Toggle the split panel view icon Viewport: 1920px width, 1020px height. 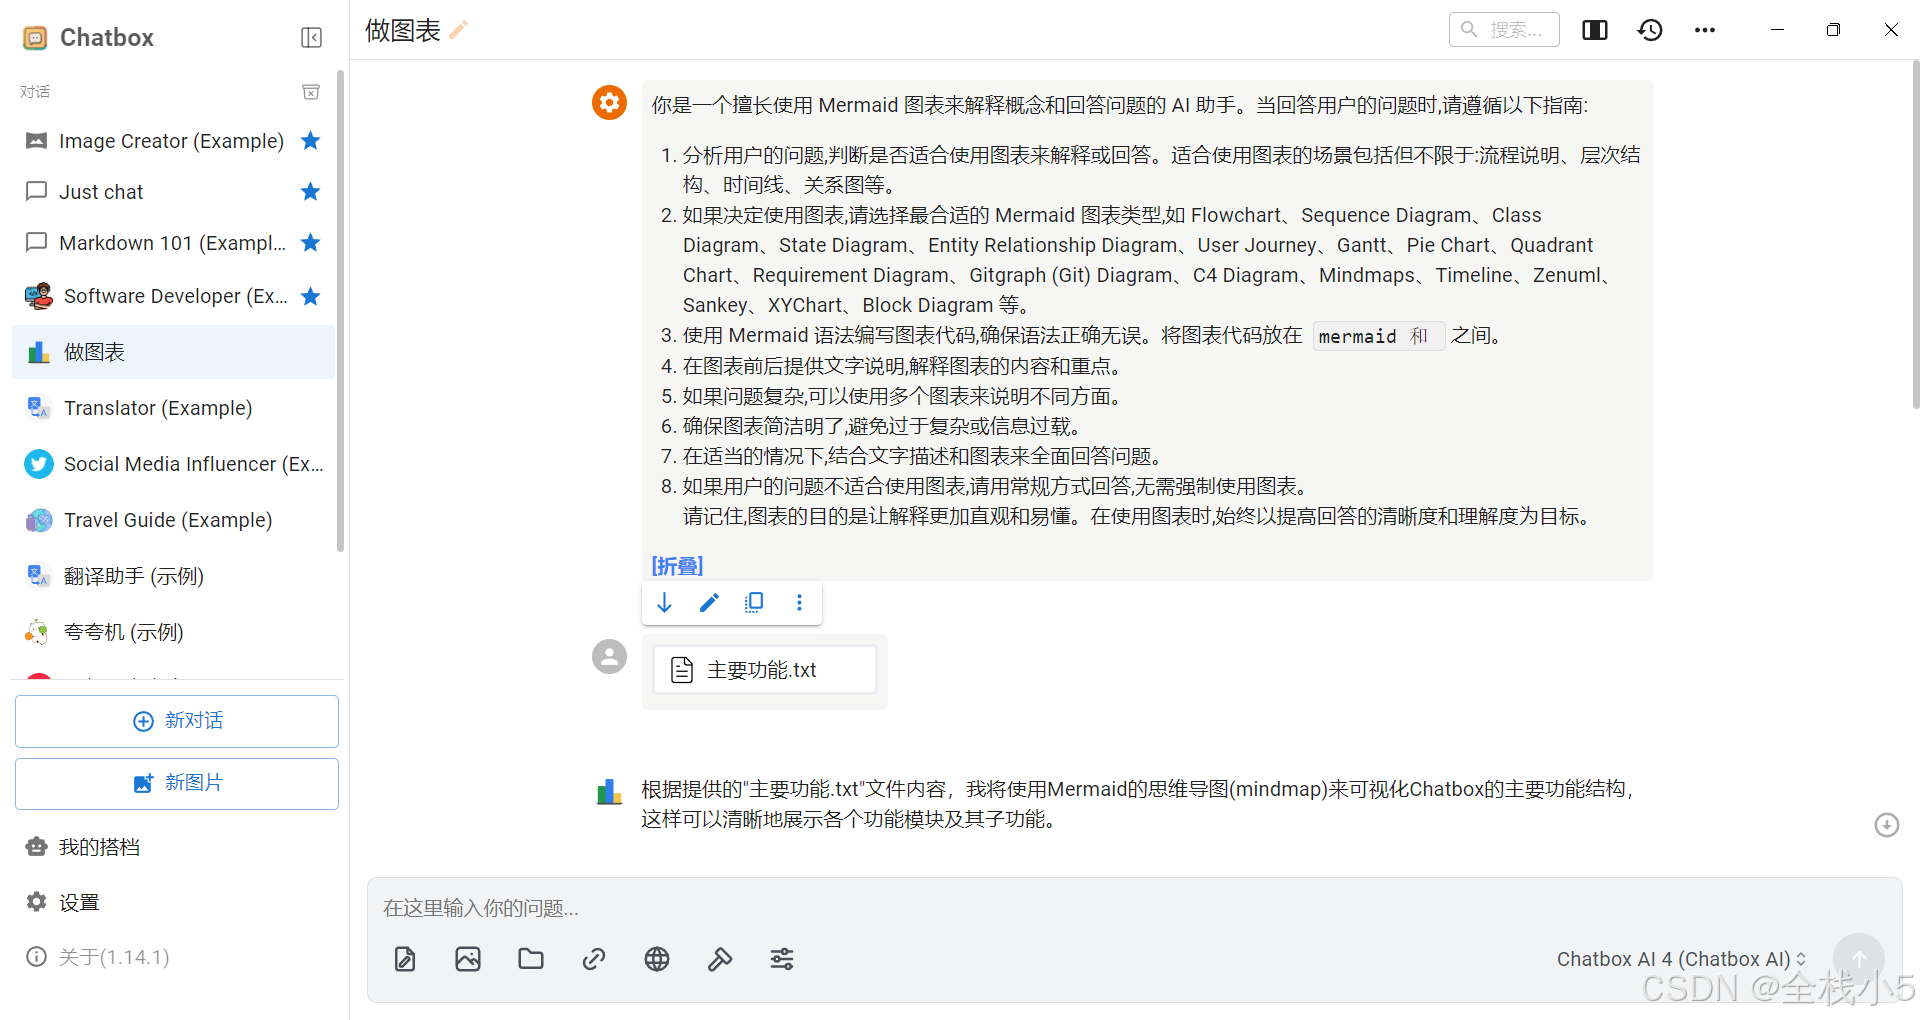click(1595, 30)
